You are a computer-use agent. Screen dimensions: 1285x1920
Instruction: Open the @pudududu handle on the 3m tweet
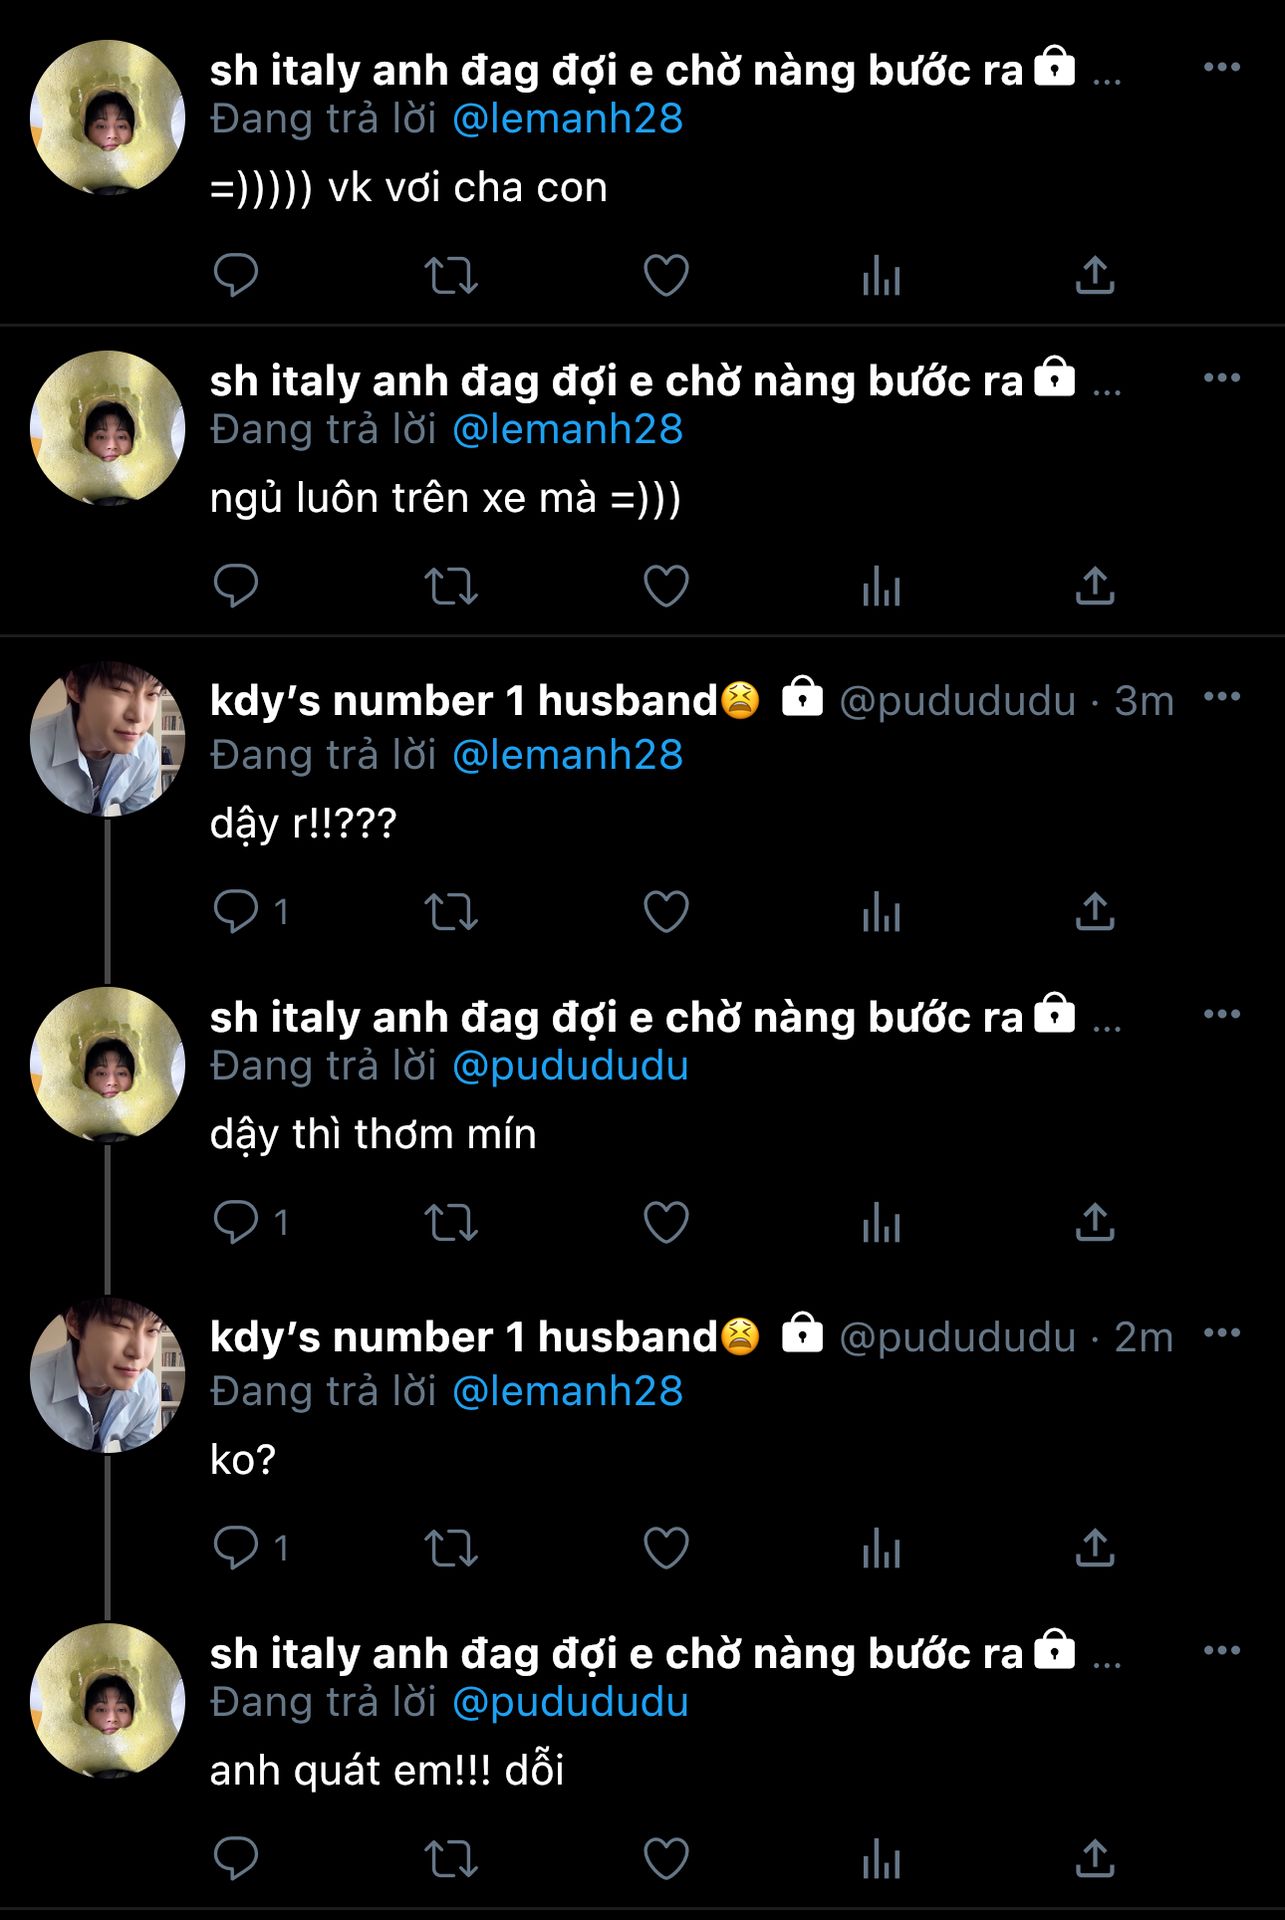point(957,701)
